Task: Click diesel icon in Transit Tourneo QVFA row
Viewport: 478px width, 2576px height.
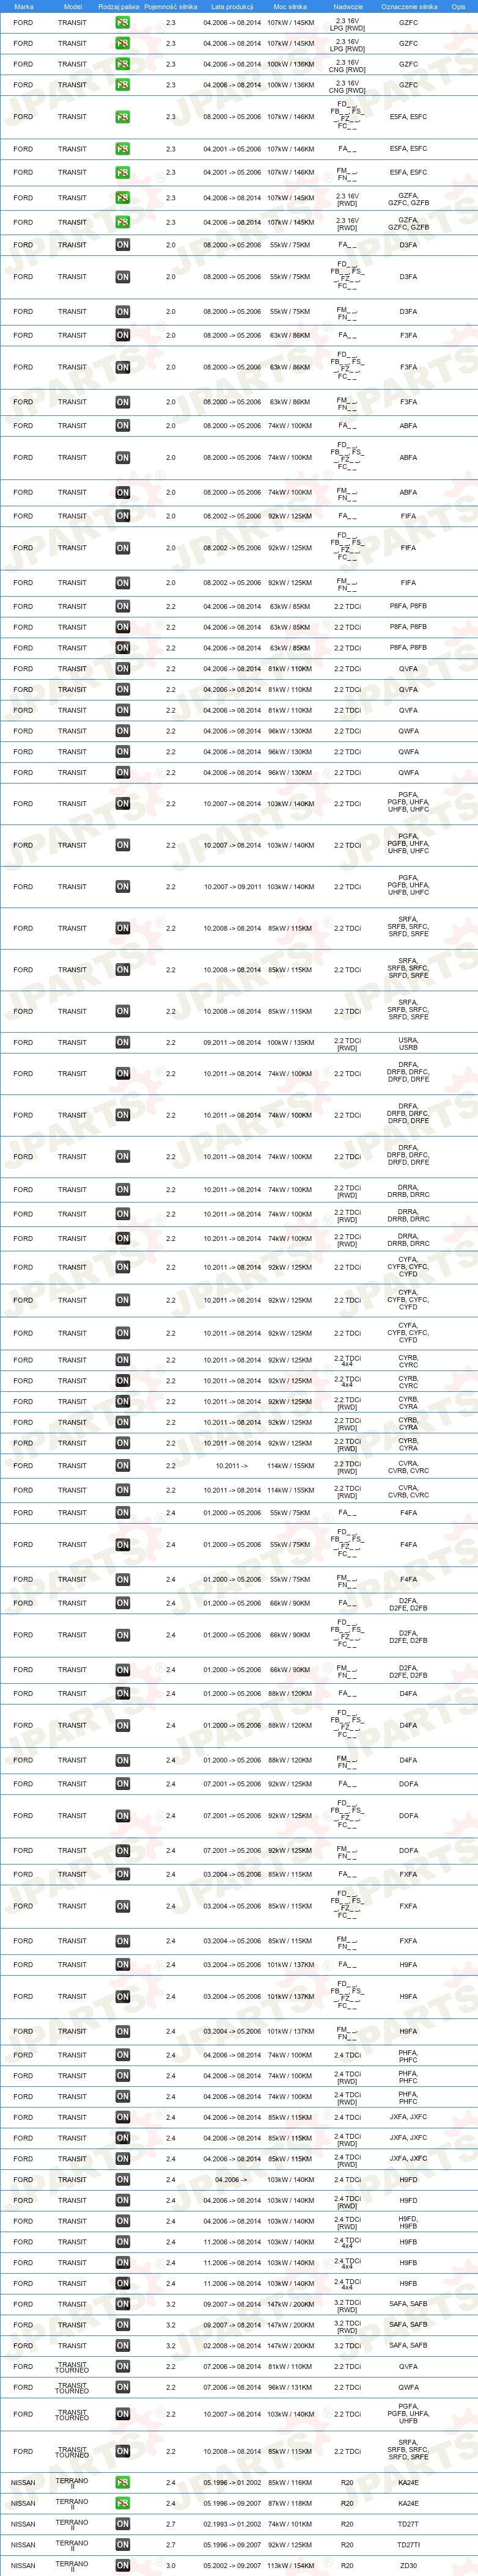Action: click(x=122, y=2366)
